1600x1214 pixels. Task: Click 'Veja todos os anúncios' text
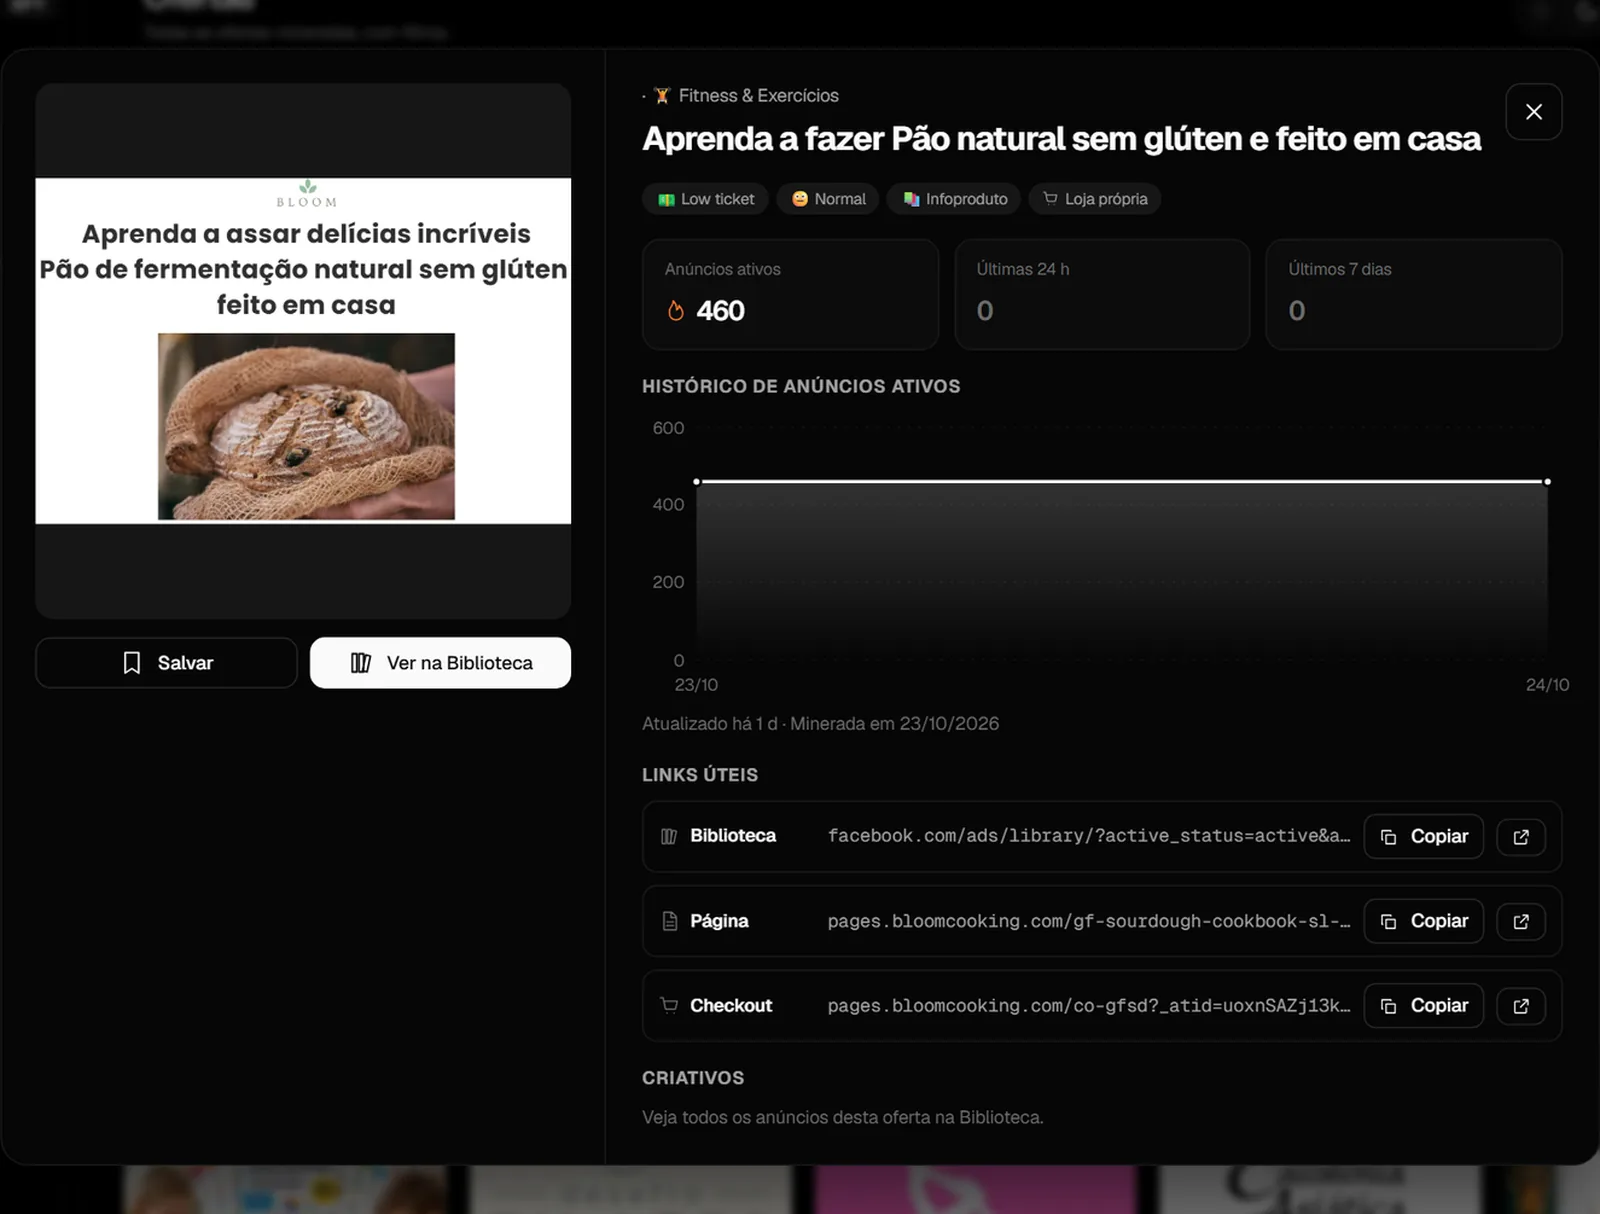pos(842,1117)
